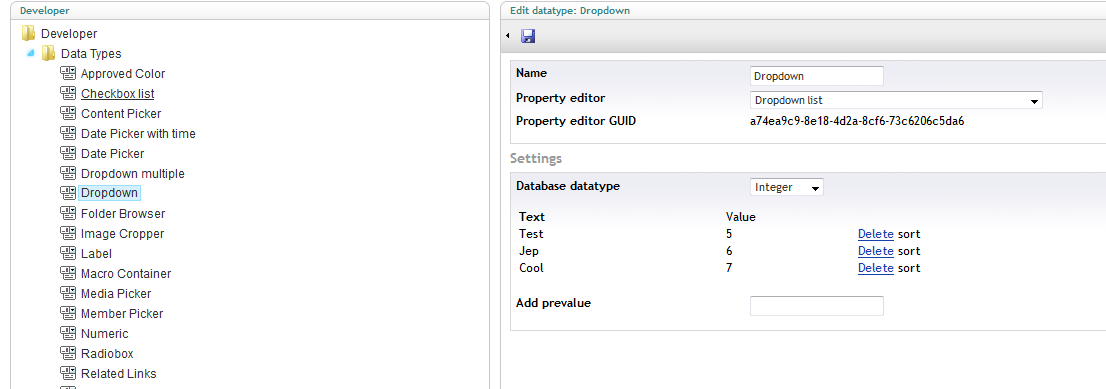1106x389 pixels.
Task: Open the Folder Browser datatype
Action: (123, 213)
